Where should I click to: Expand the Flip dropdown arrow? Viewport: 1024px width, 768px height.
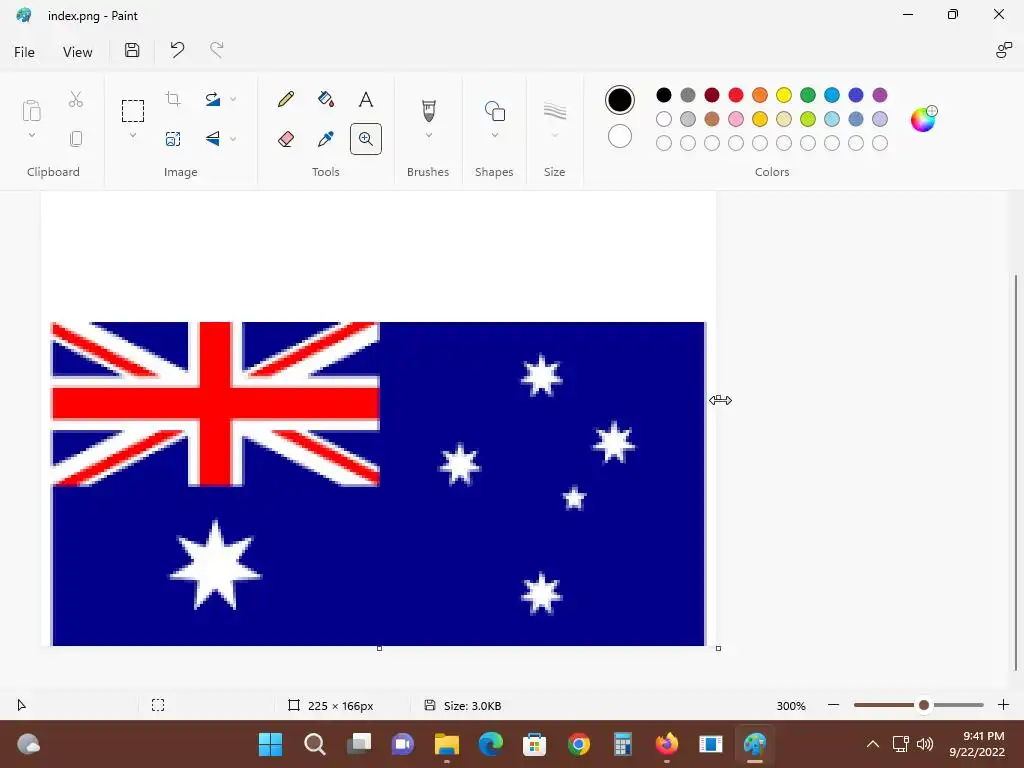pyautogui.click(x=233, y=139)
